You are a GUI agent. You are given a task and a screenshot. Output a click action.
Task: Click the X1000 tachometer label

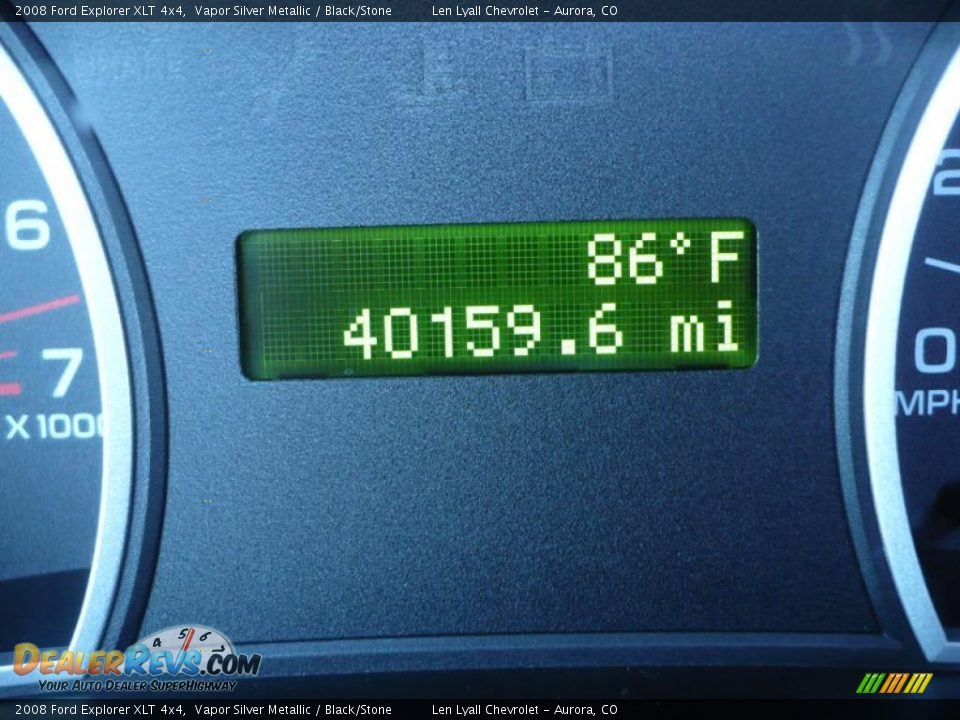tap(56, 426)
